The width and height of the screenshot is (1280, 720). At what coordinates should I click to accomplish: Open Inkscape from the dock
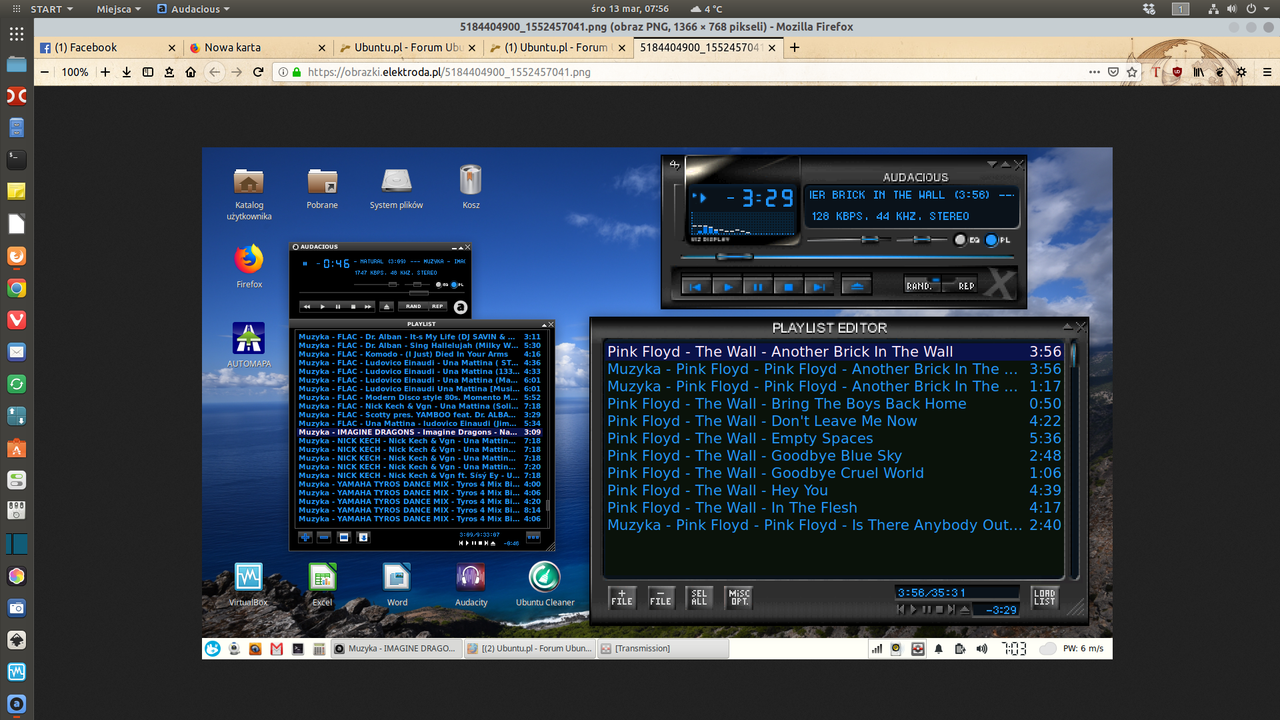[x=16, y=640]
